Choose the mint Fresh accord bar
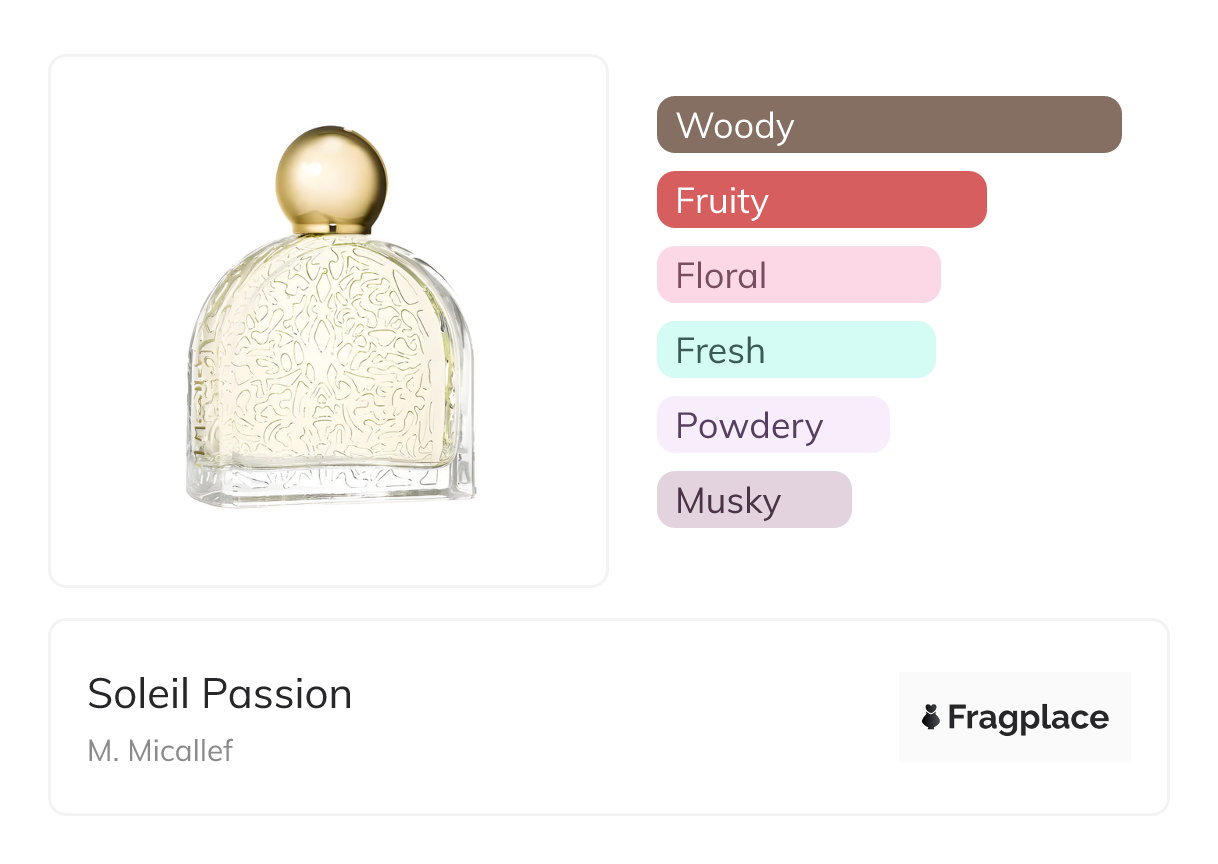Viewport: 1218px width, 864px height. (795, 350)
